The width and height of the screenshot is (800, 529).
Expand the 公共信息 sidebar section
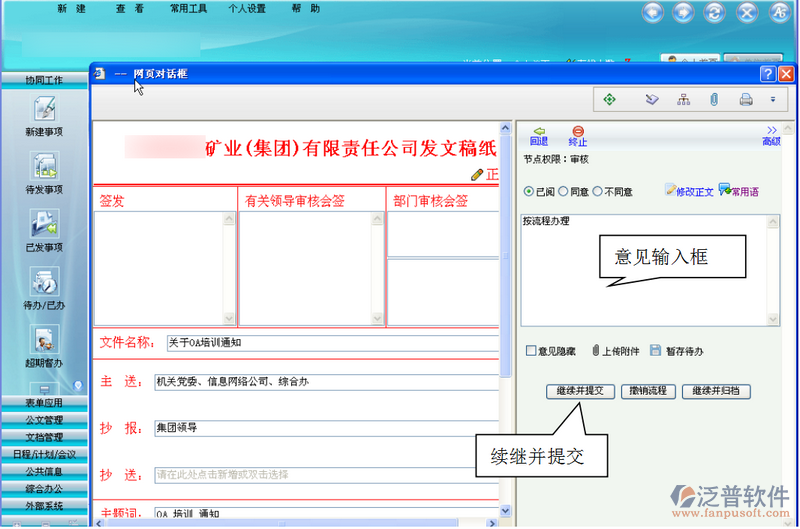pos(44,471)
